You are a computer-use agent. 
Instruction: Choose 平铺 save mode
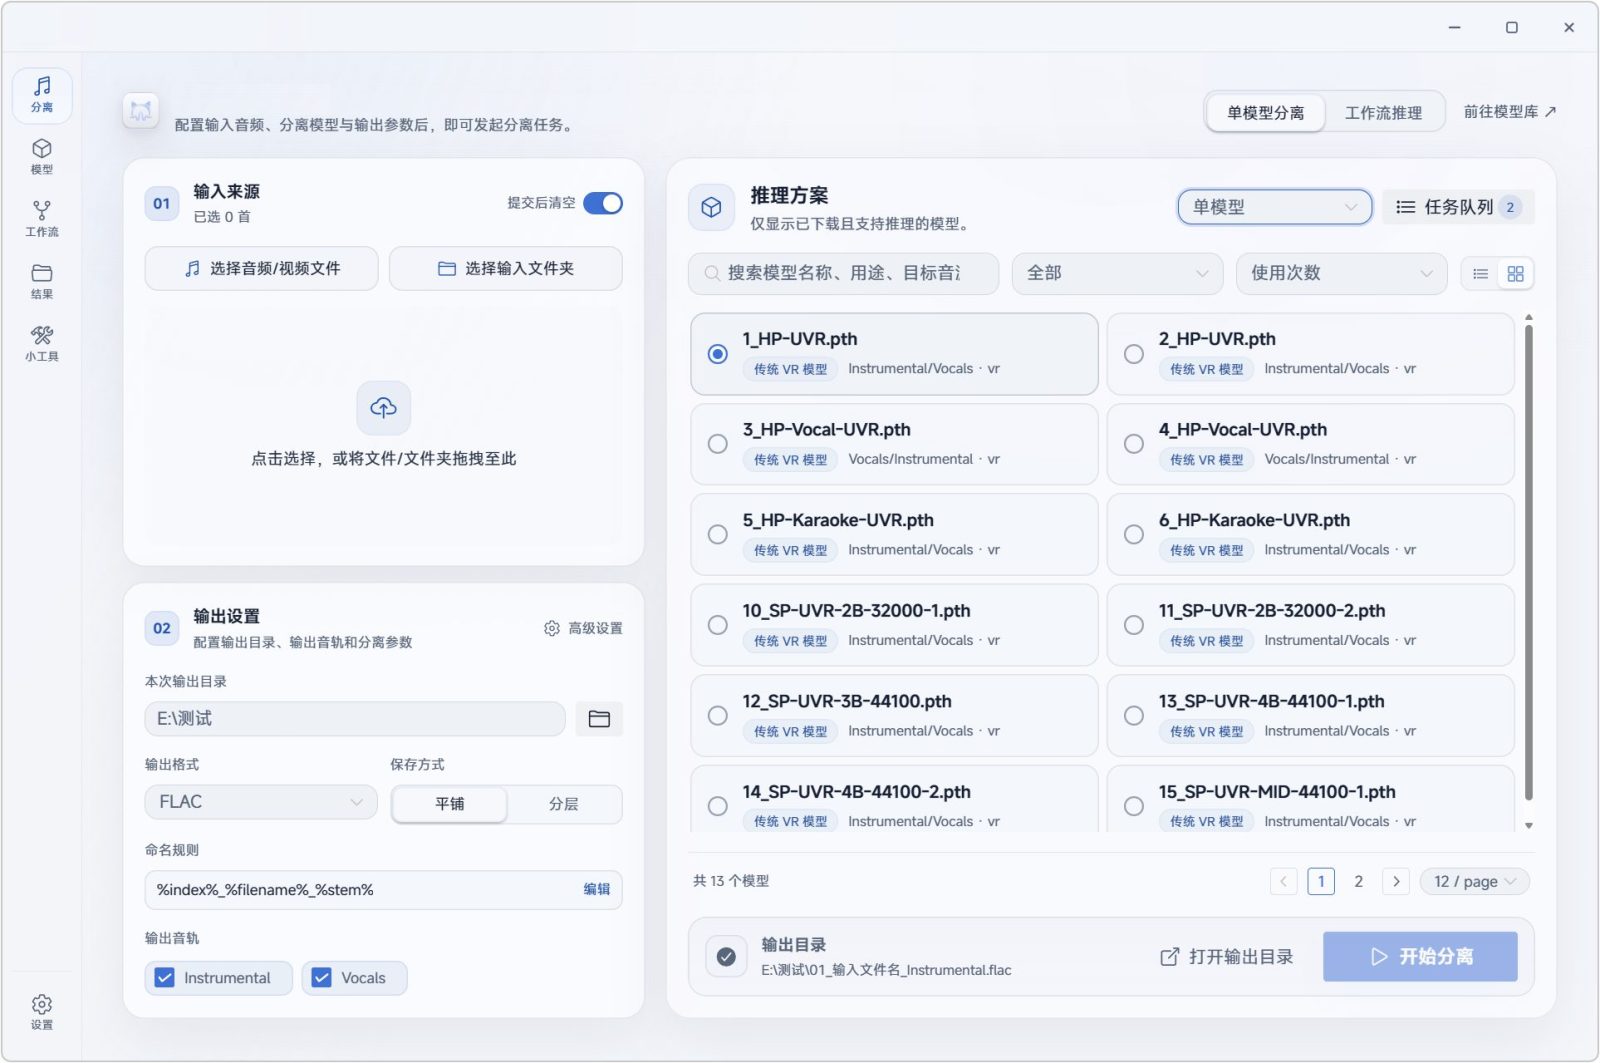click(450, 804)
